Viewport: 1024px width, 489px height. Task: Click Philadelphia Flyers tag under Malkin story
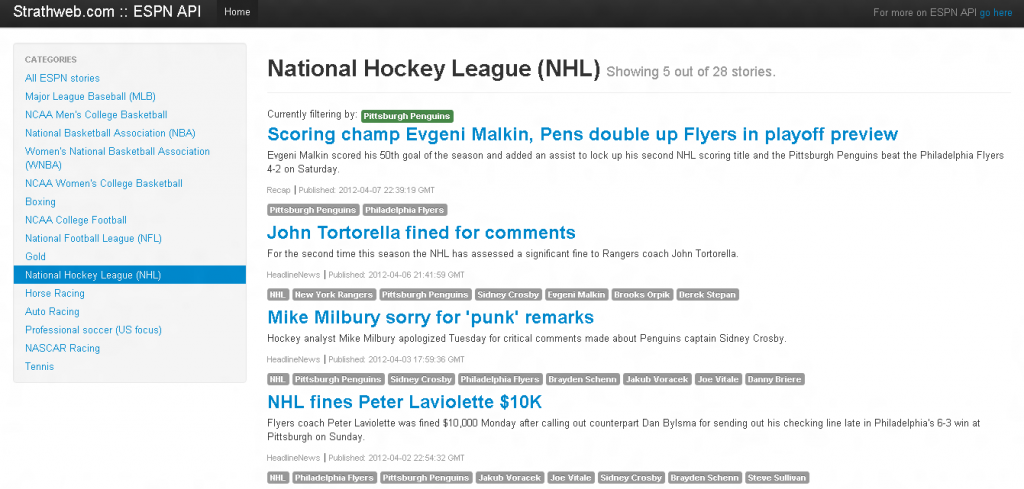405,210
